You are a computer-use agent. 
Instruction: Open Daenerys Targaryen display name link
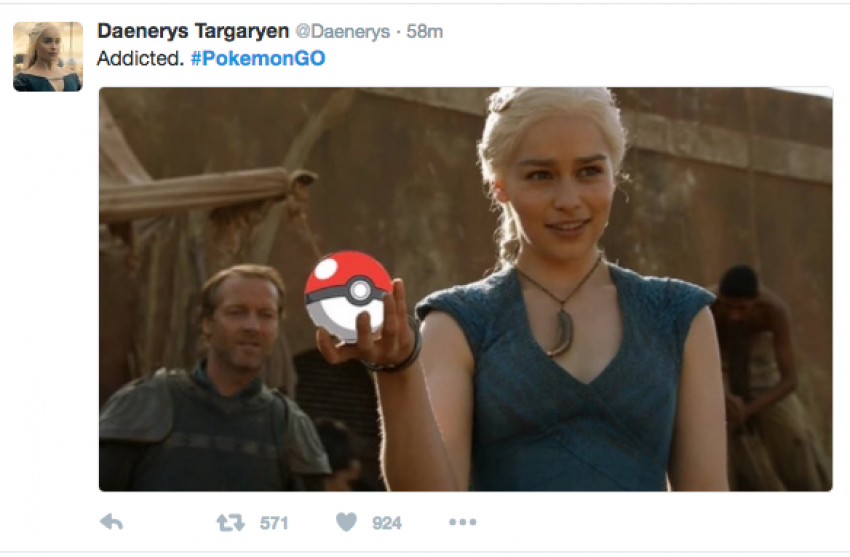click(193, 31)
